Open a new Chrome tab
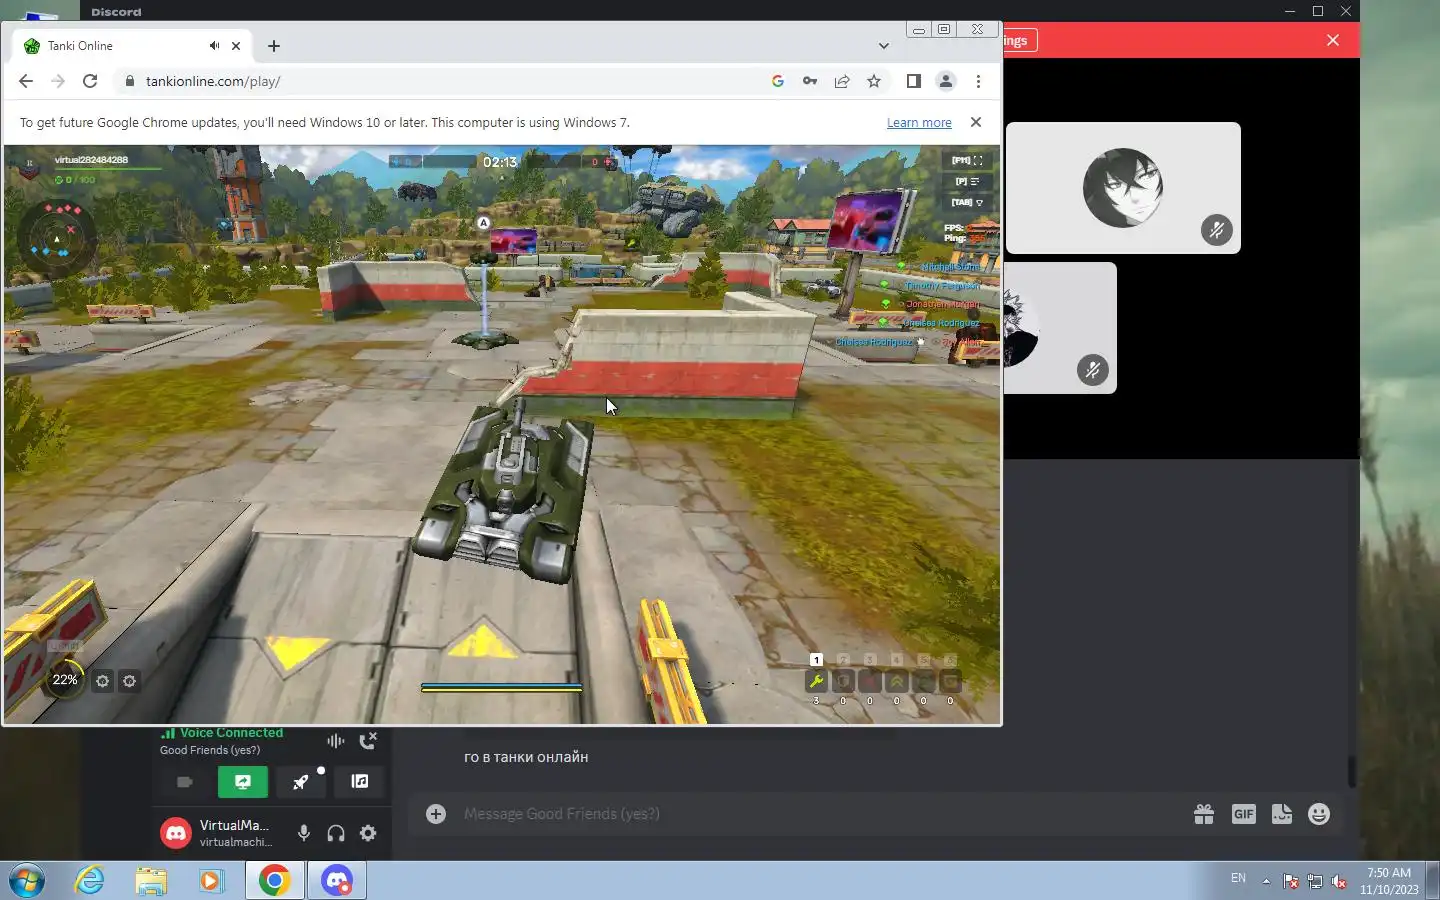Viewport: 1440px width, 900px height. point(274,46)
